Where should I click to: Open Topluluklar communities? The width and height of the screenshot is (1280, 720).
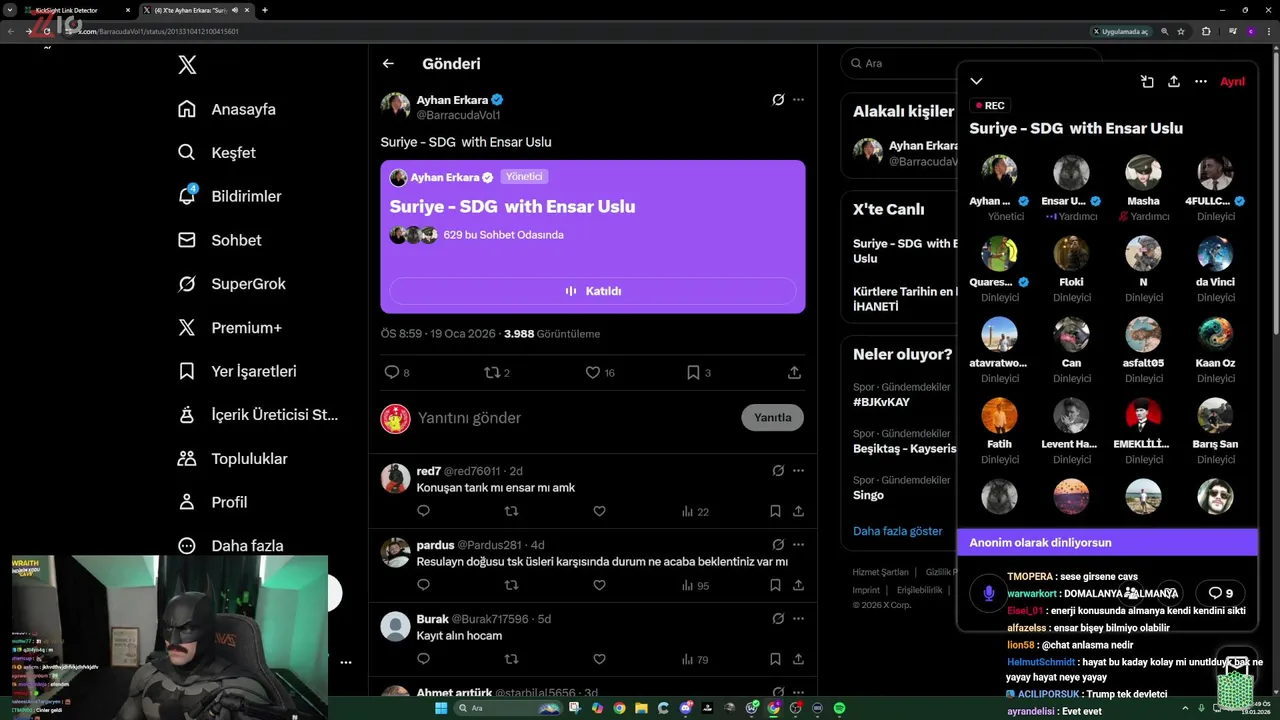tap(232, 458)
